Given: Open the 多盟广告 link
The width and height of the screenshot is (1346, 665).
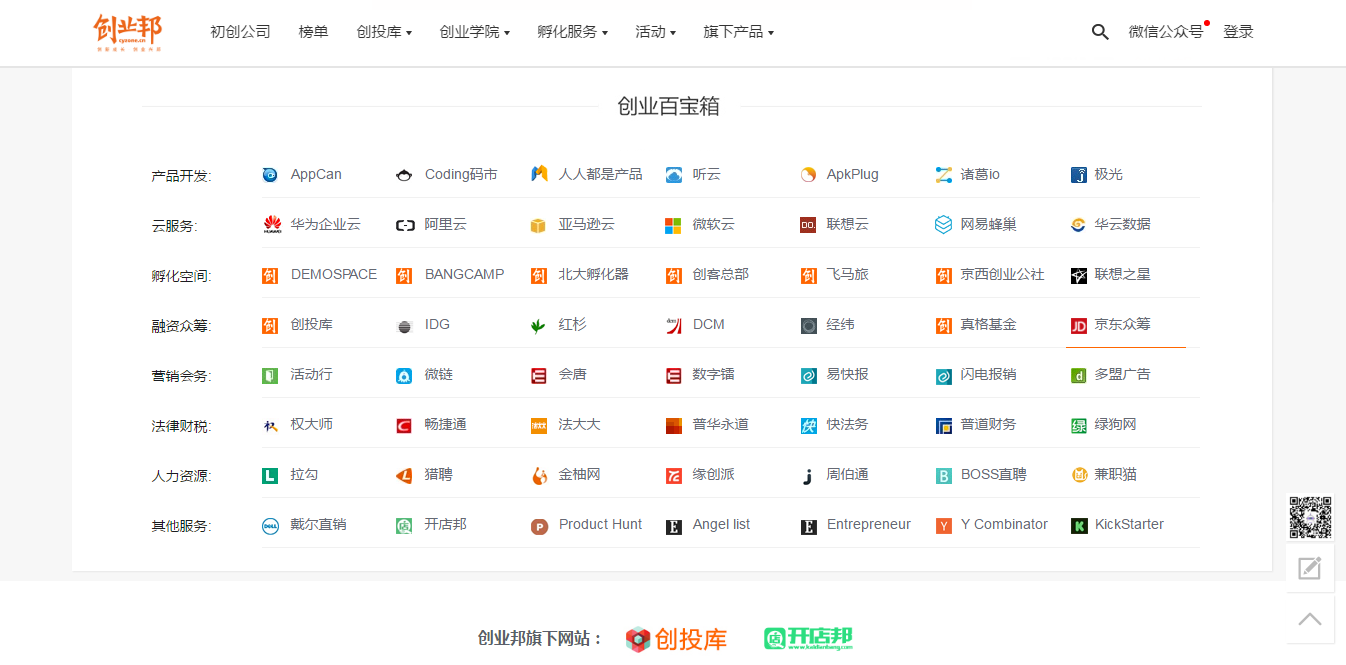Looking at the screenshot, I should pyautogui.click(x=1122, y=374).
